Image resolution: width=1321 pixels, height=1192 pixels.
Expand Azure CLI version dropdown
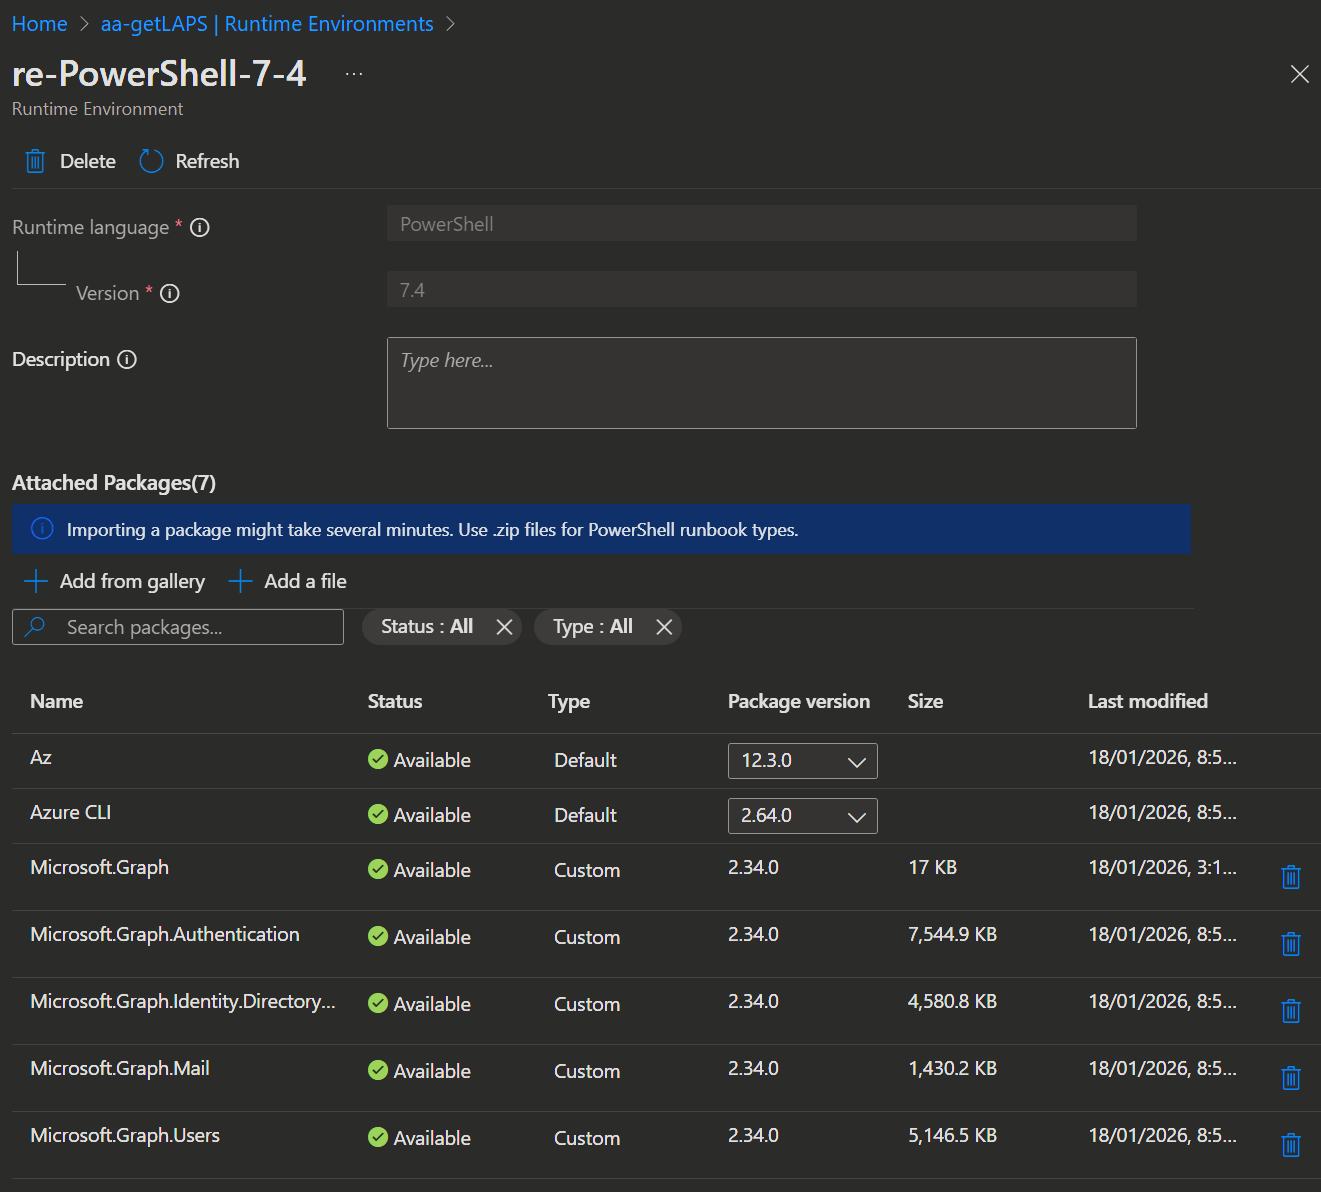802,816
